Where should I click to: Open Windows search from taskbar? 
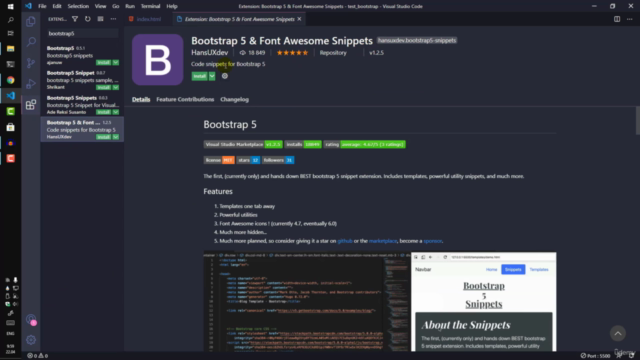pos(11,20)
